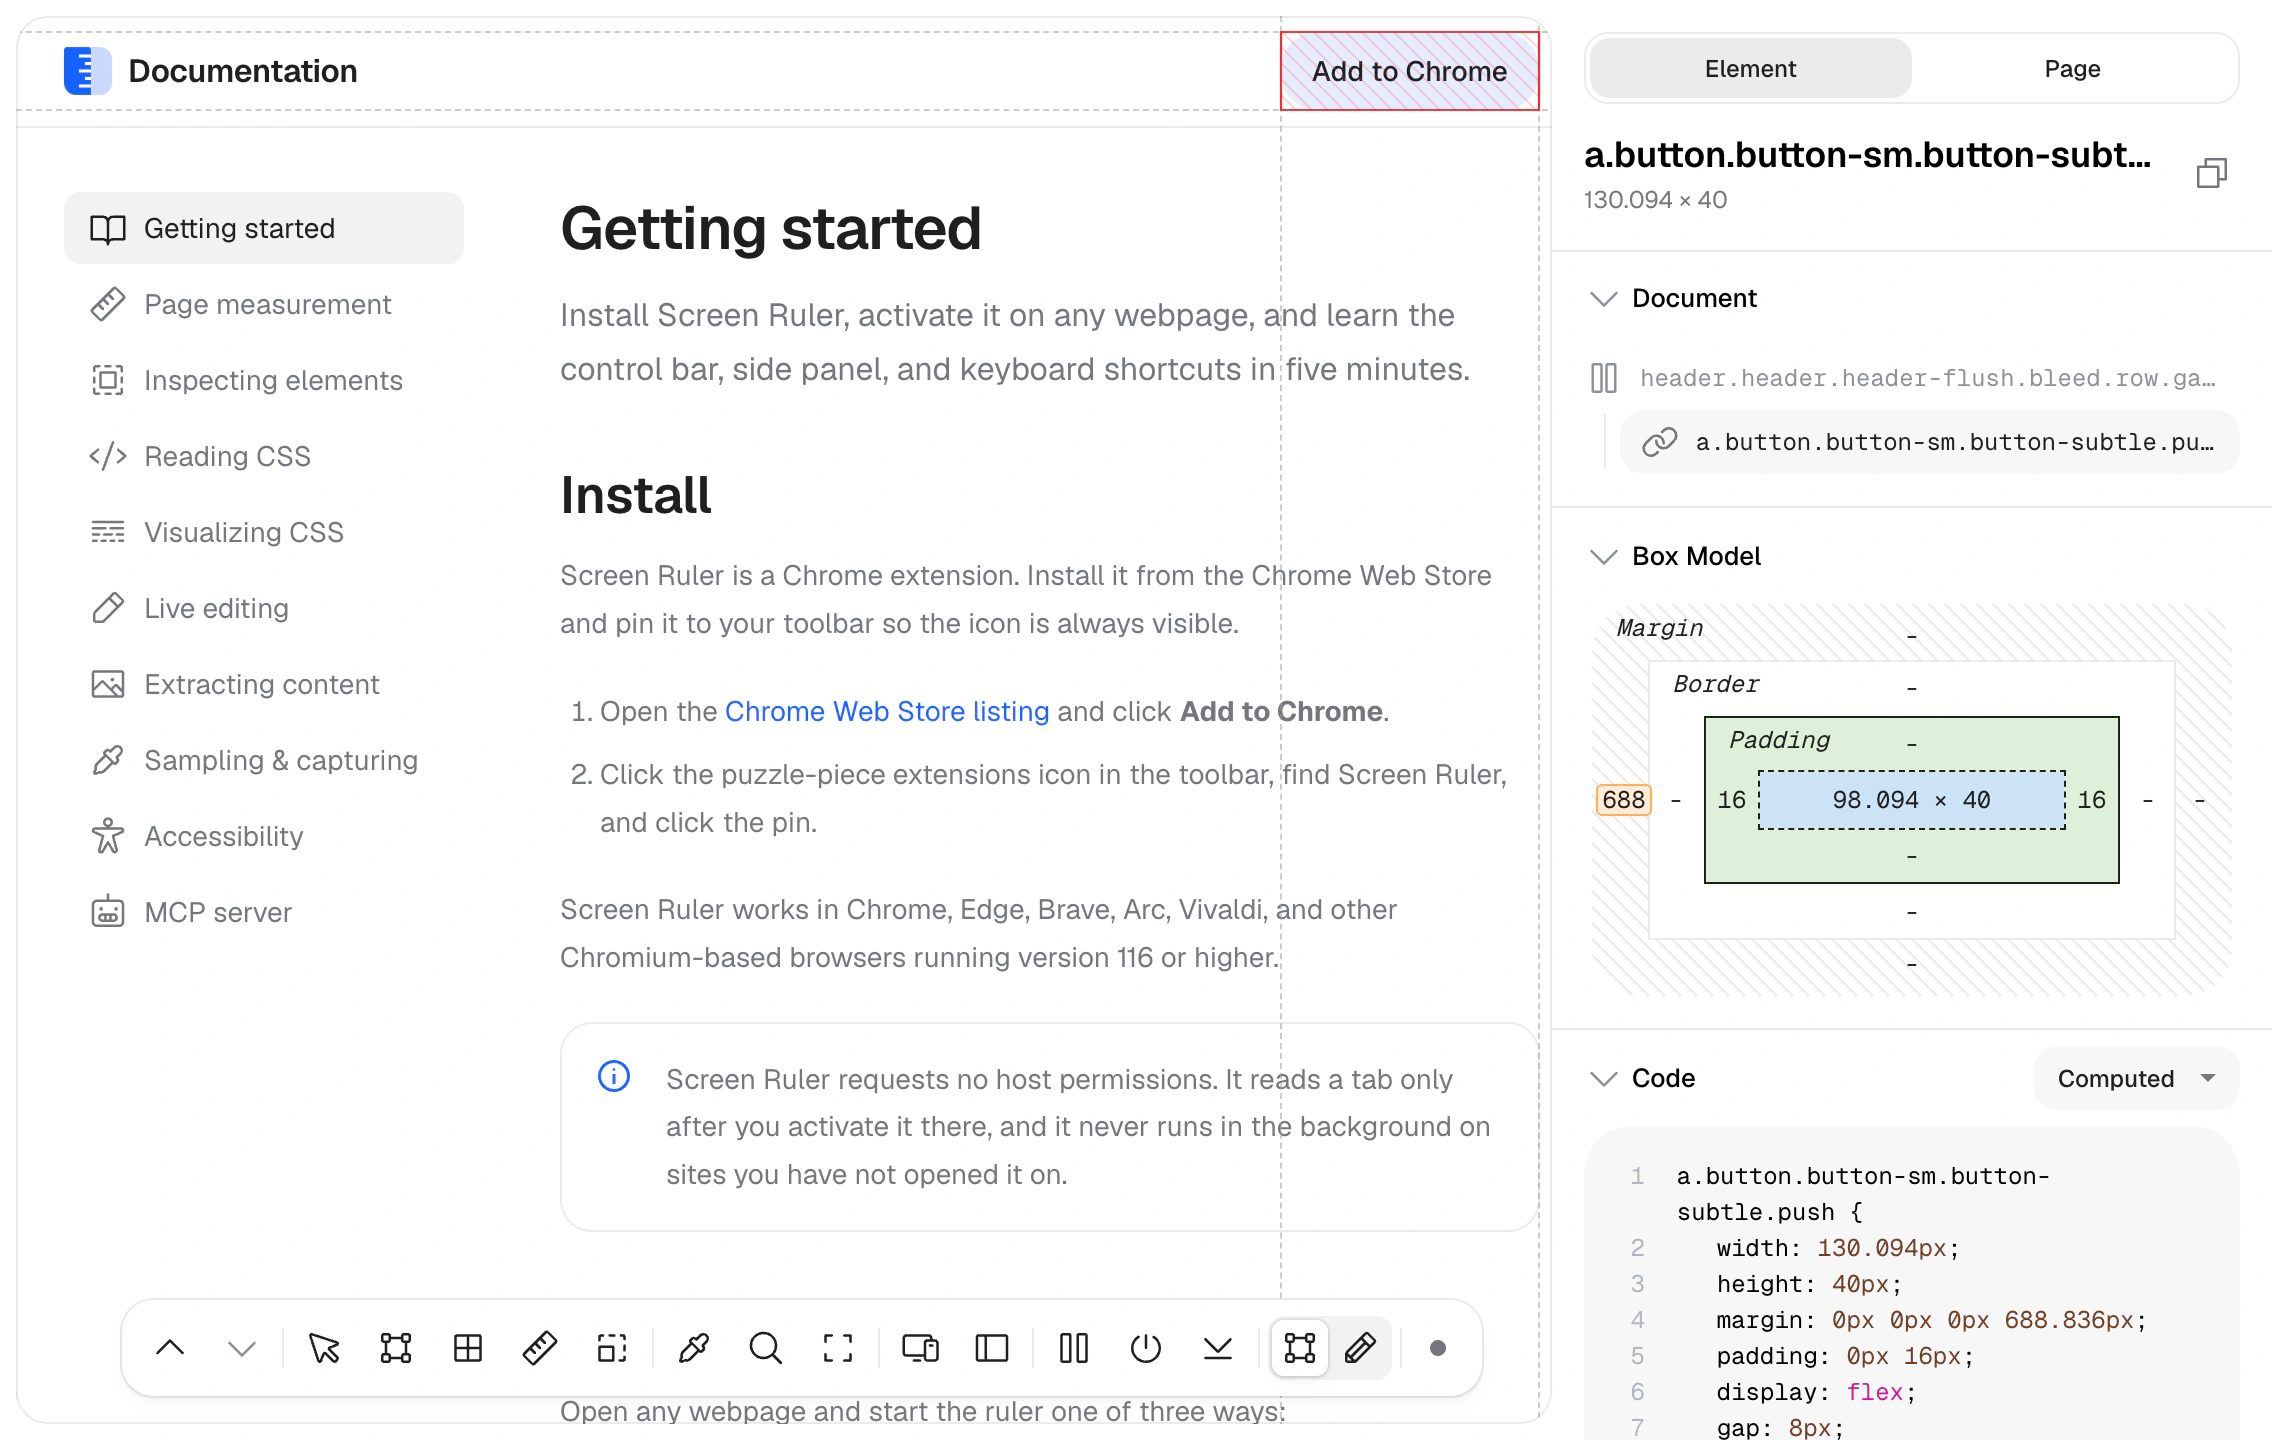Toggle the highlighted element inspect mode button

tap(1300, 1348)
